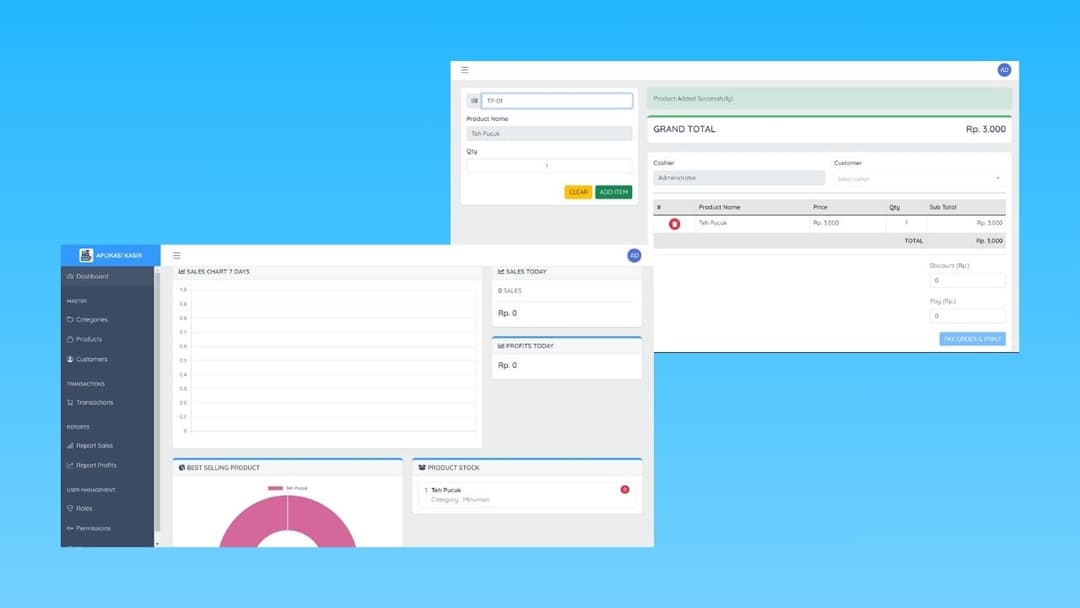Screen dimensions: 1080x608
Task: Toggle the dashboard sidebar hamburger menu
Action: pyautogui.click(x=177, y=256)
